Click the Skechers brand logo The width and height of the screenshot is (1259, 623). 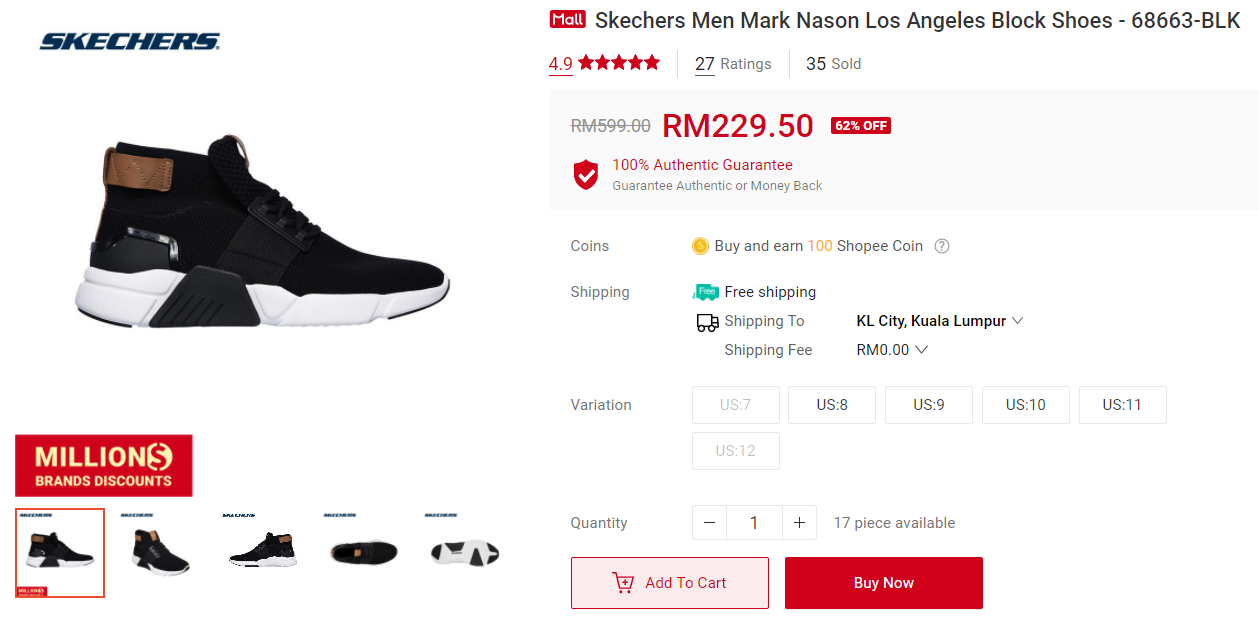coord(129,42)
